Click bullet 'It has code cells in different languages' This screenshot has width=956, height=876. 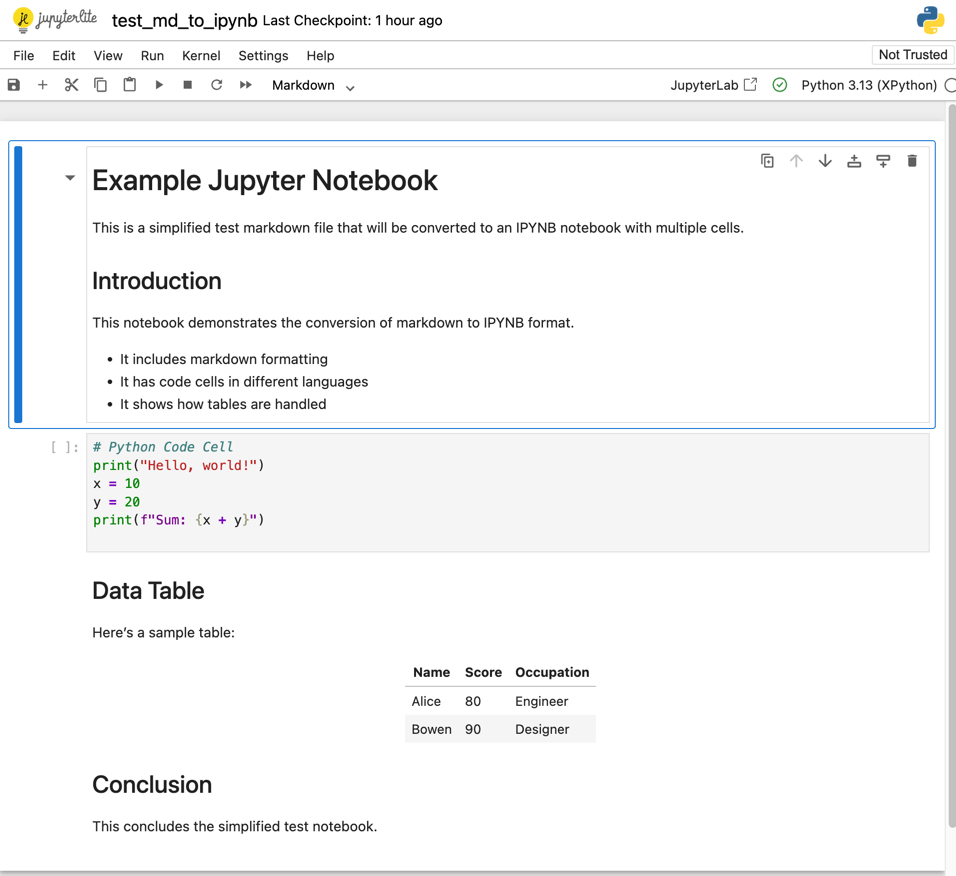pyautogui.click(x=244, y=382)
